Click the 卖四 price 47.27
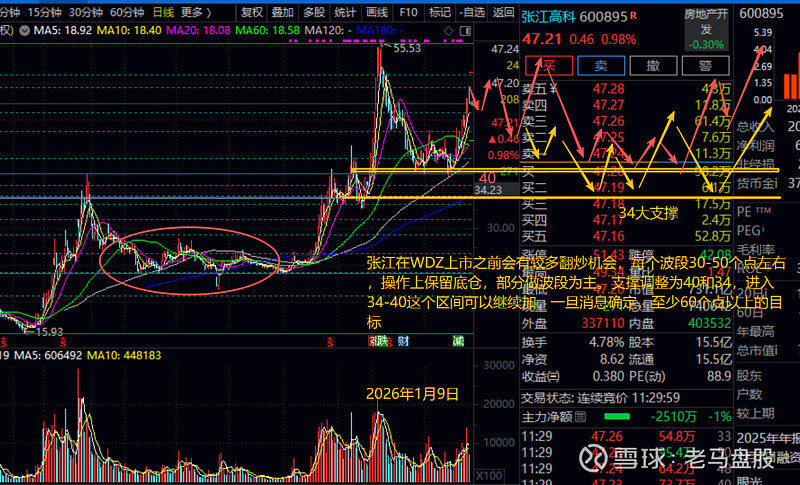This screenshot has width=800, height=485. click(609, 105)
